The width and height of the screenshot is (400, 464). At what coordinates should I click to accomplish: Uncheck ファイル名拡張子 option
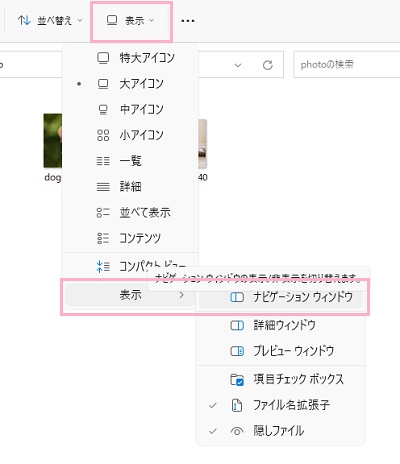(x=280, y=405)
